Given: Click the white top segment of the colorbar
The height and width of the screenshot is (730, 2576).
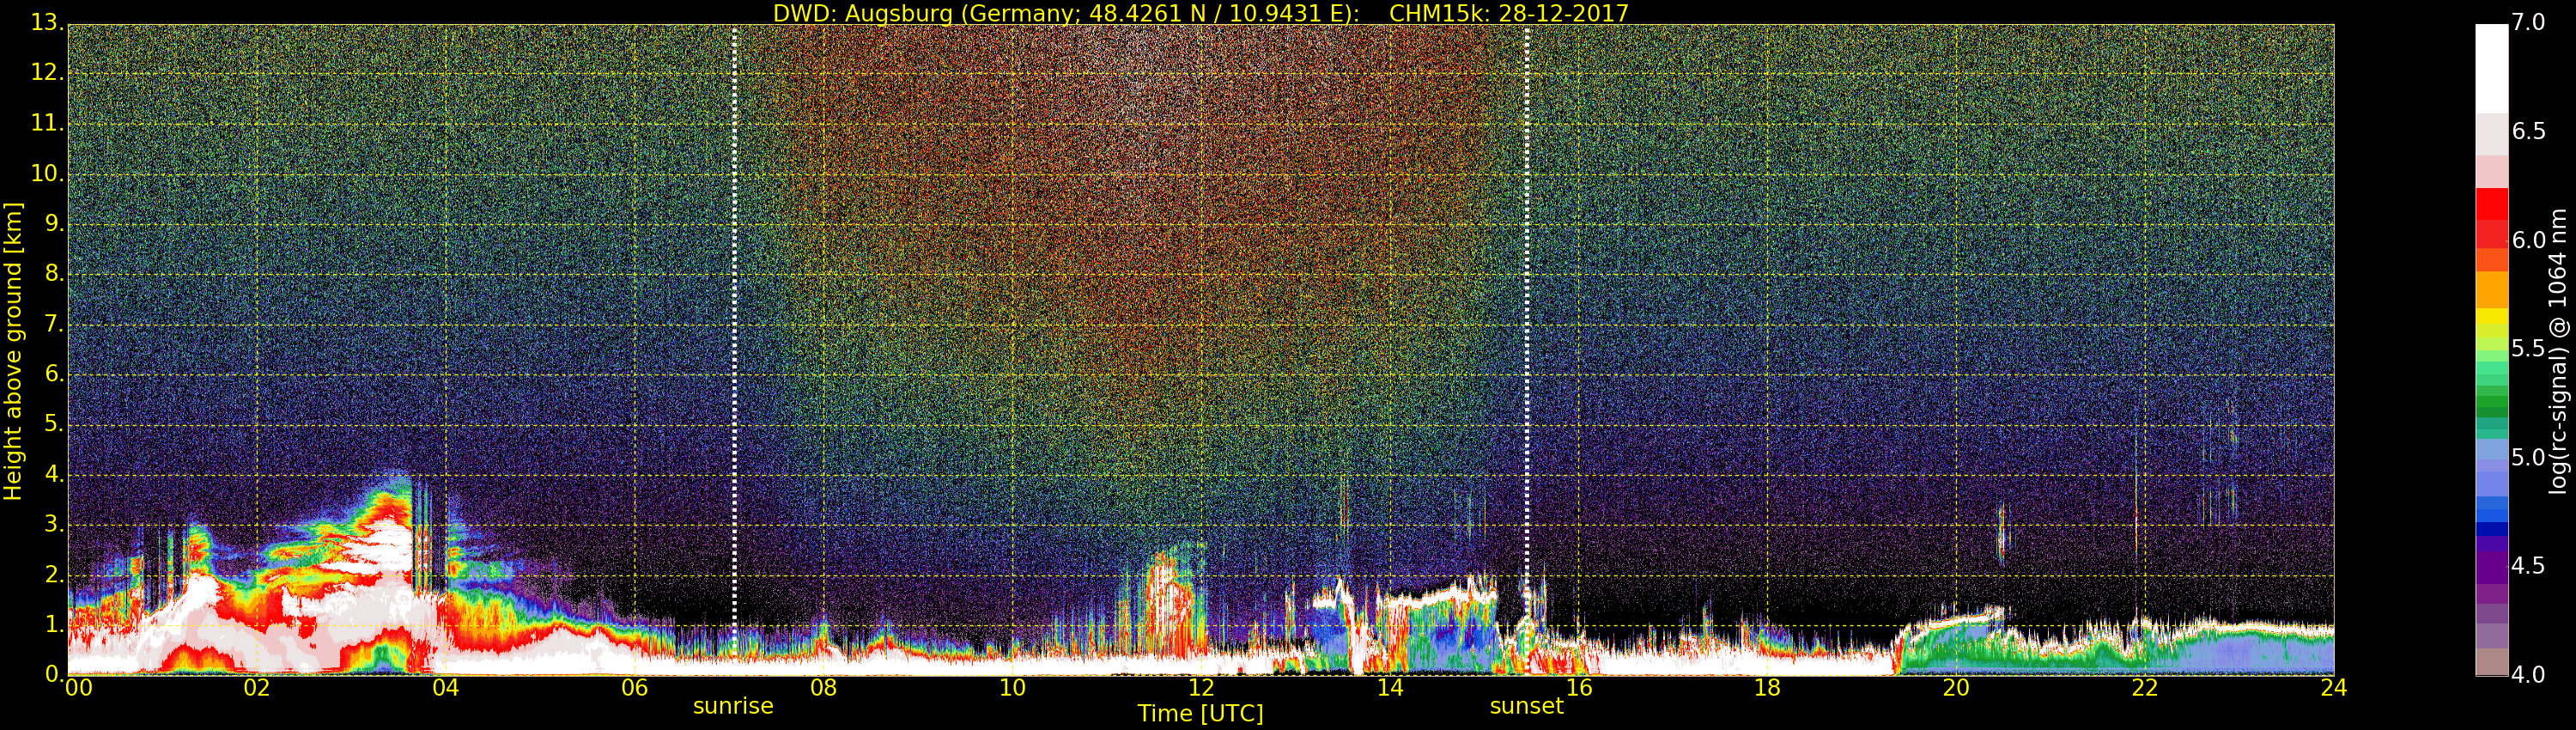Looking at the screenshot, I should [x=2492, y=68].
